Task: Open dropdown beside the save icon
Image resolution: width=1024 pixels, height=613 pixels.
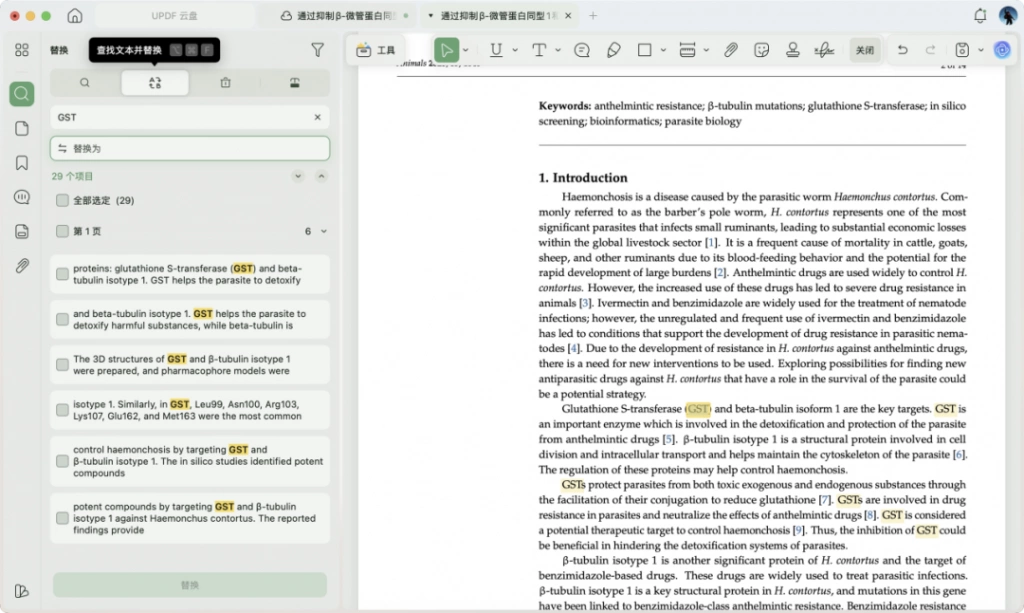Action: coord(980,50)
